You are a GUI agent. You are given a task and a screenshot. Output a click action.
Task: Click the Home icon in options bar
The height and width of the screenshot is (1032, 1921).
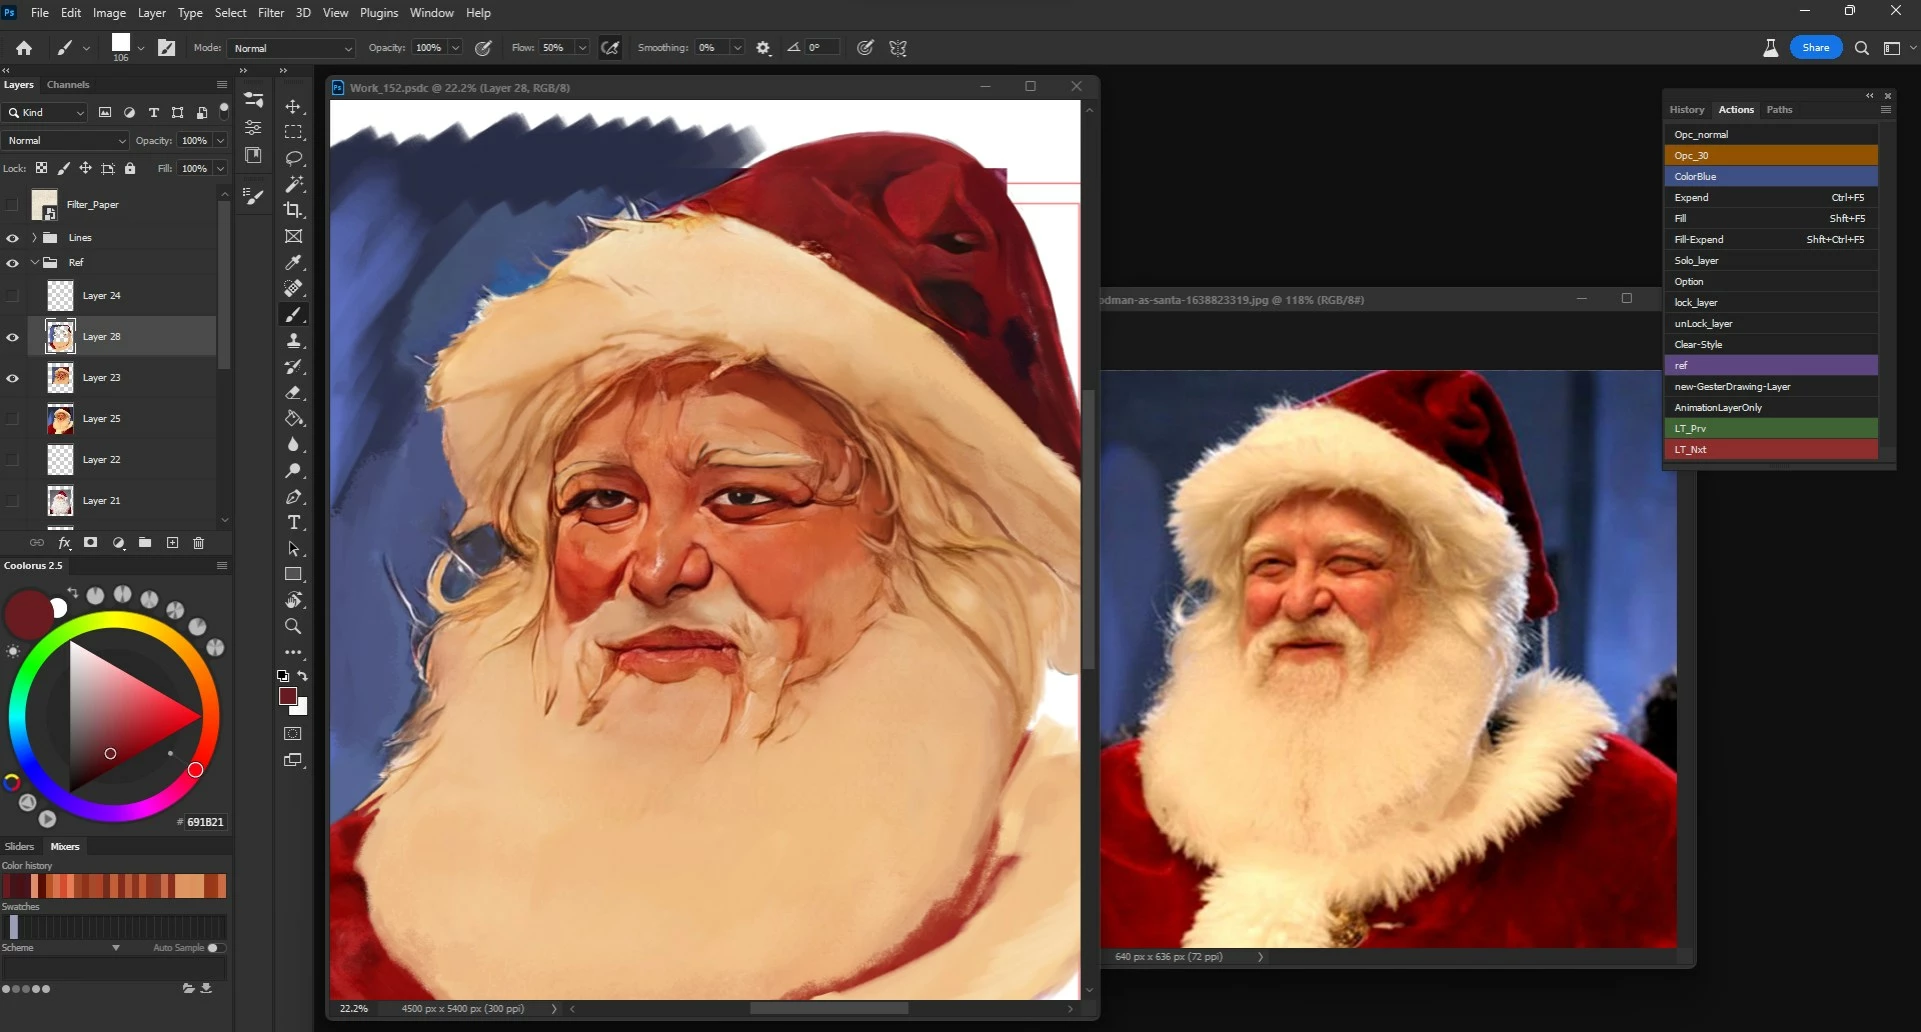click(24, 48)
